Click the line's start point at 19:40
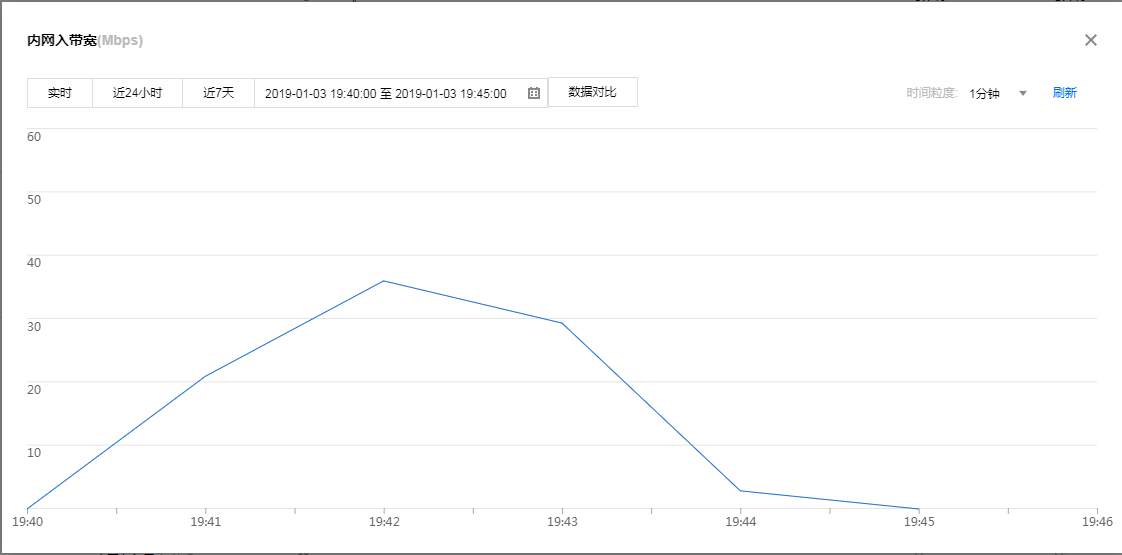This screenshot has width=1122, height=555. point(27,509)
